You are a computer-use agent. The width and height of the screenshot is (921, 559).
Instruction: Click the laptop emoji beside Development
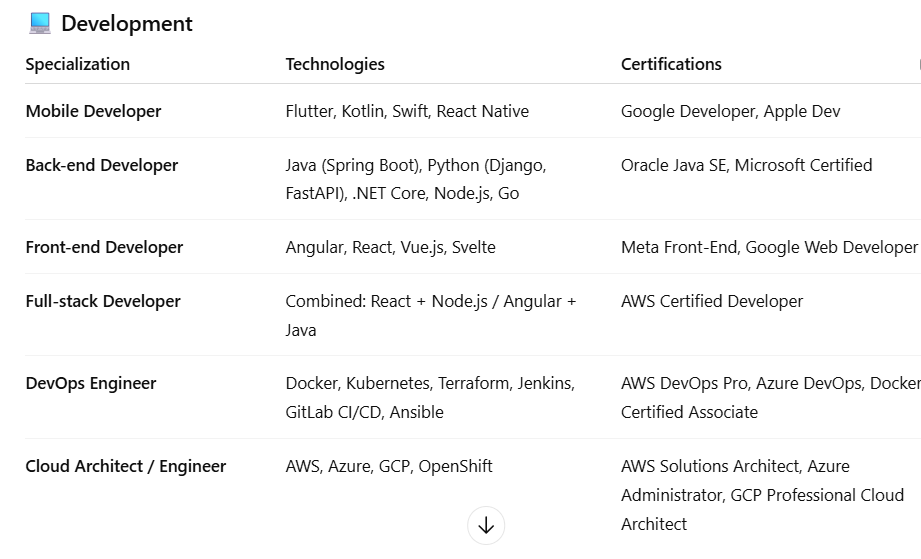40,24
